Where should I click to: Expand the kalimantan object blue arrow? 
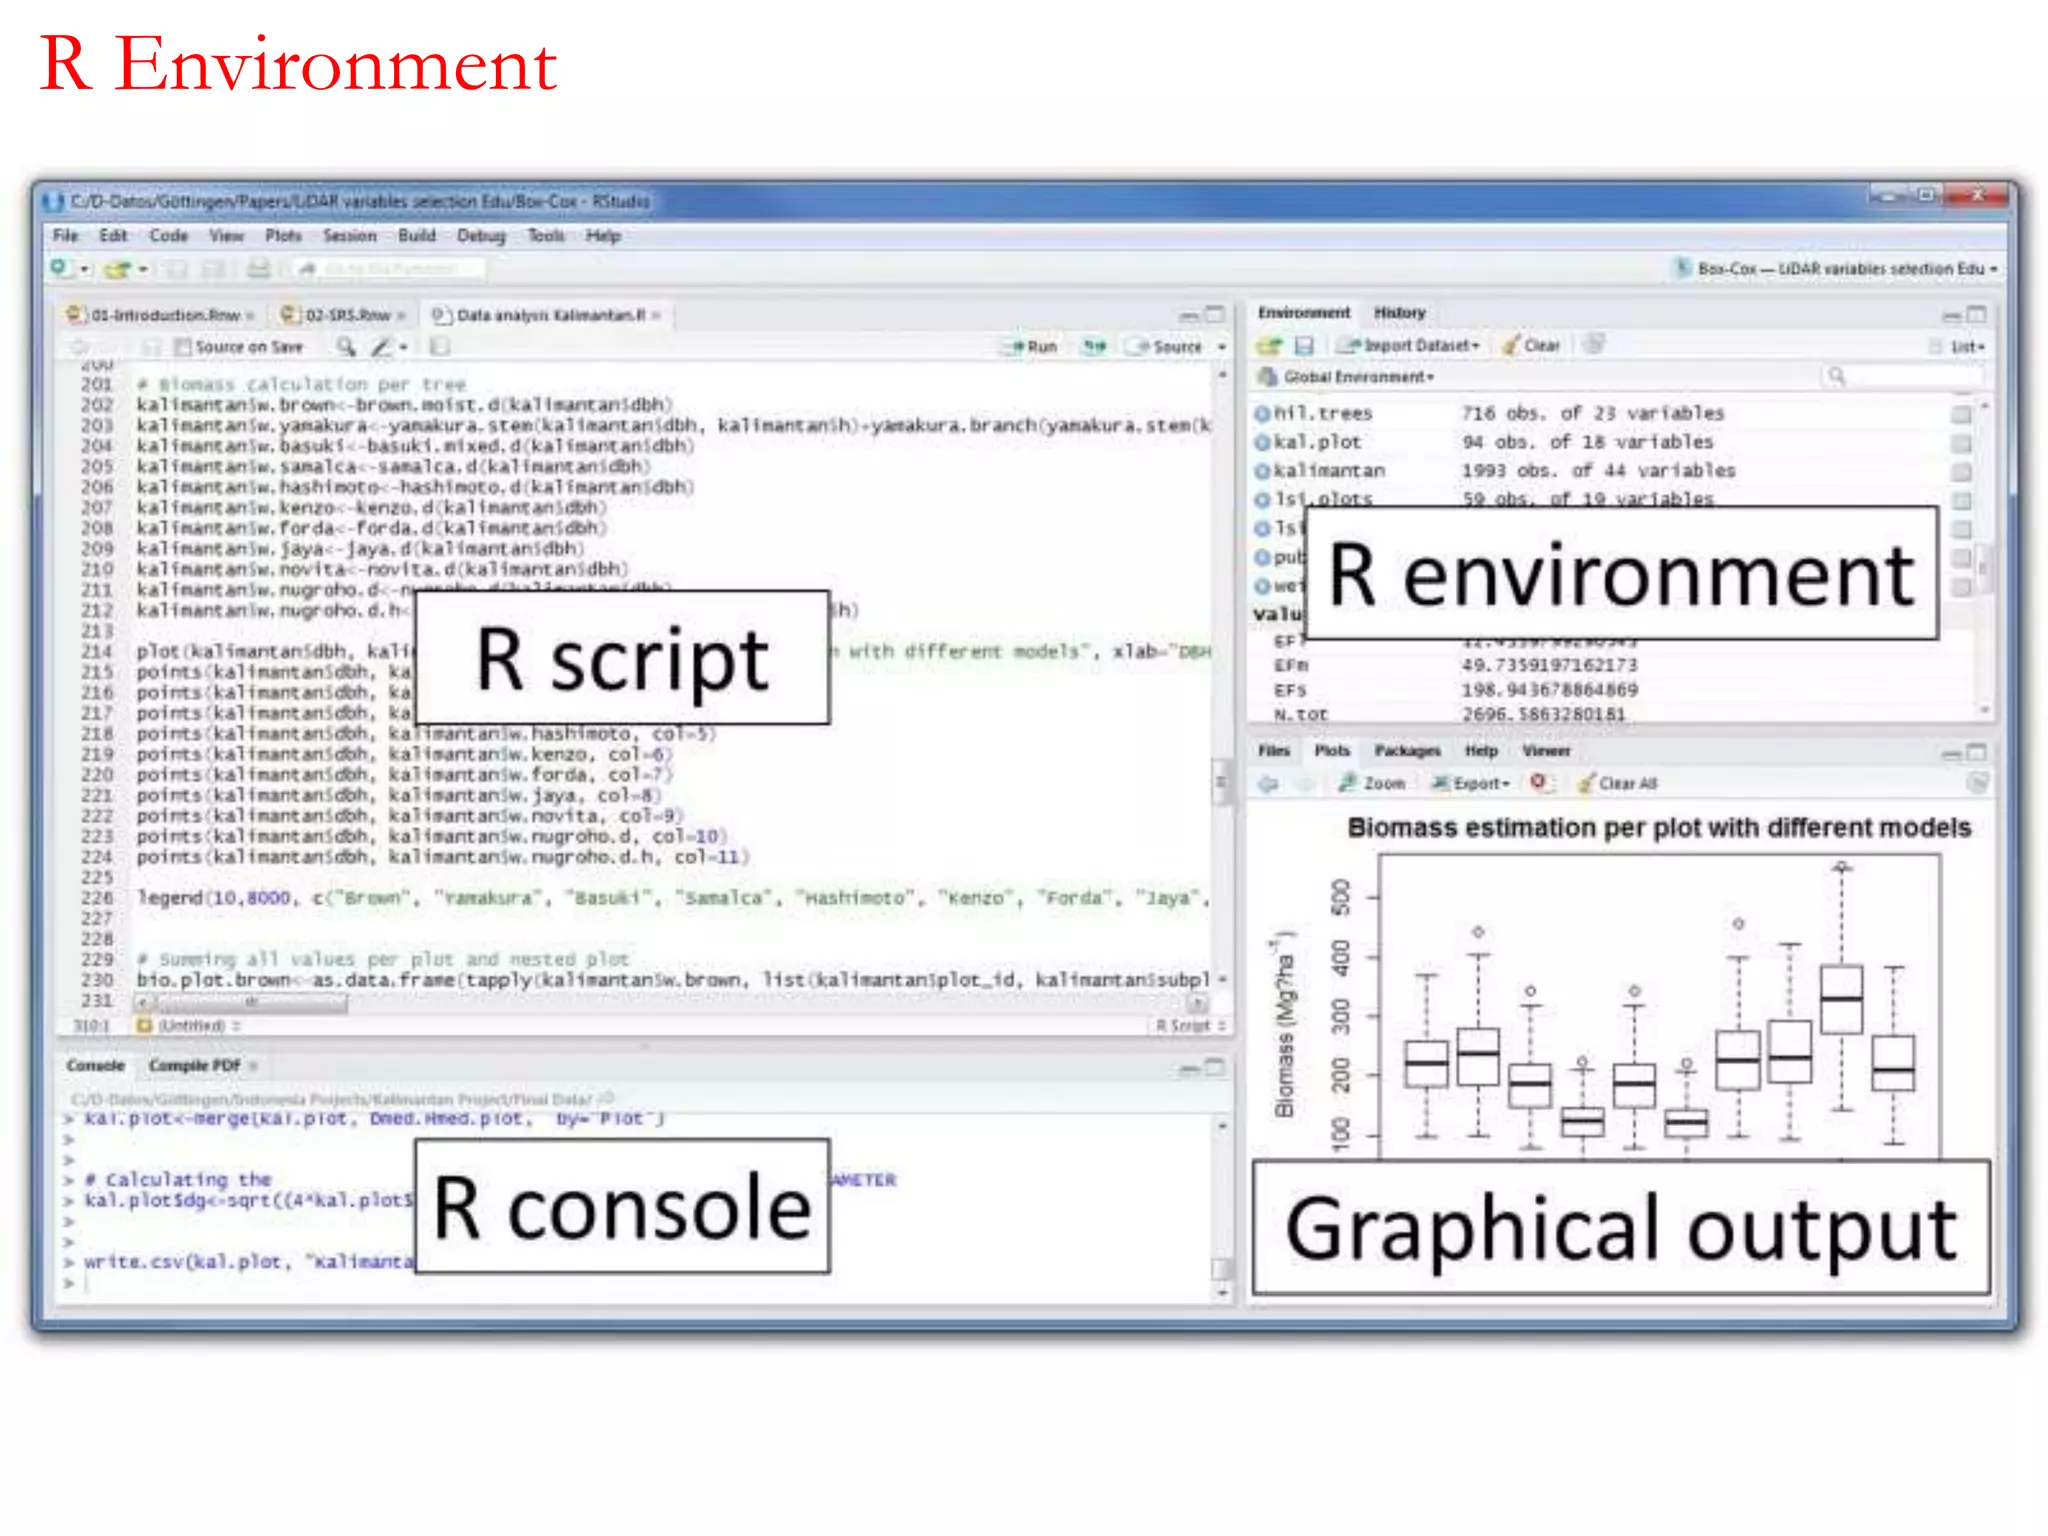click(x=1262, y=471)
